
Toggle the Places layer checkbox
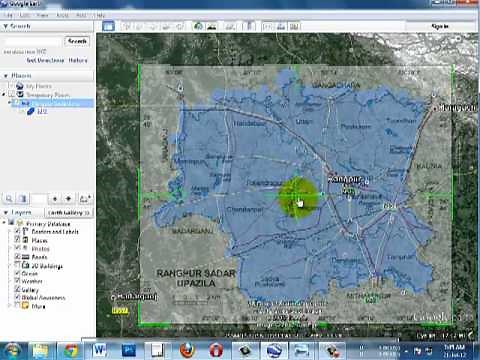tap(18, 239)
